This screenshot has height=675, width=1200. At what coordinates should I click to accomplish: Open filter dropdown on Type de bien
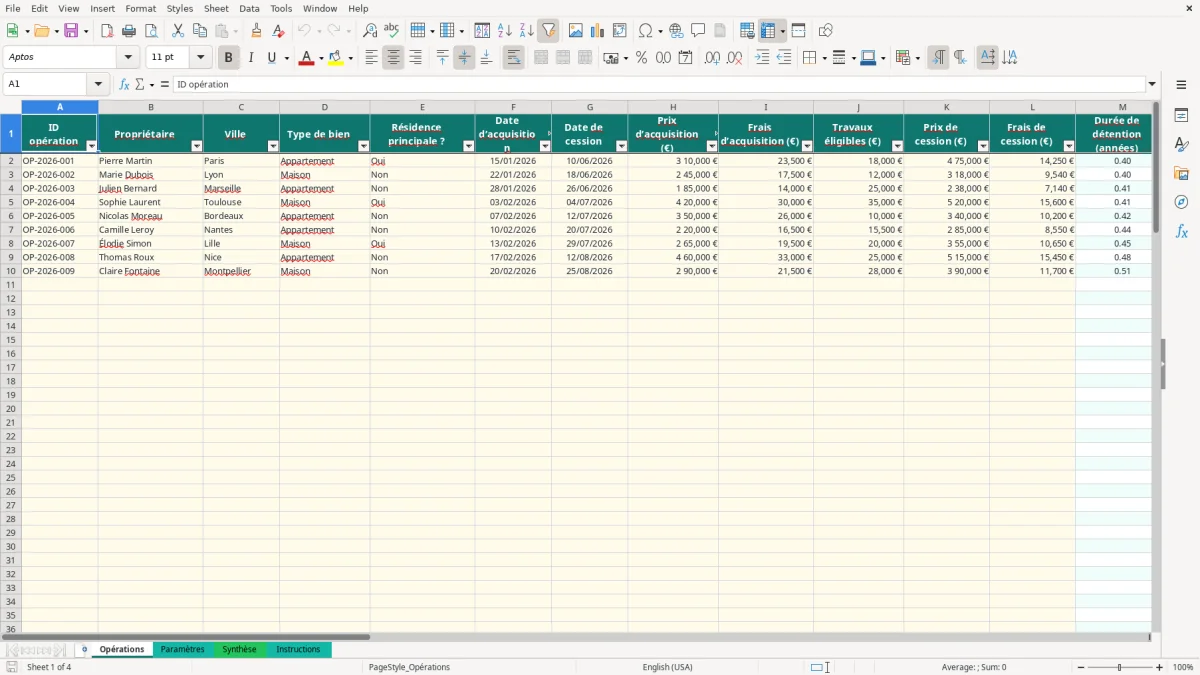[x=363, y=146]
